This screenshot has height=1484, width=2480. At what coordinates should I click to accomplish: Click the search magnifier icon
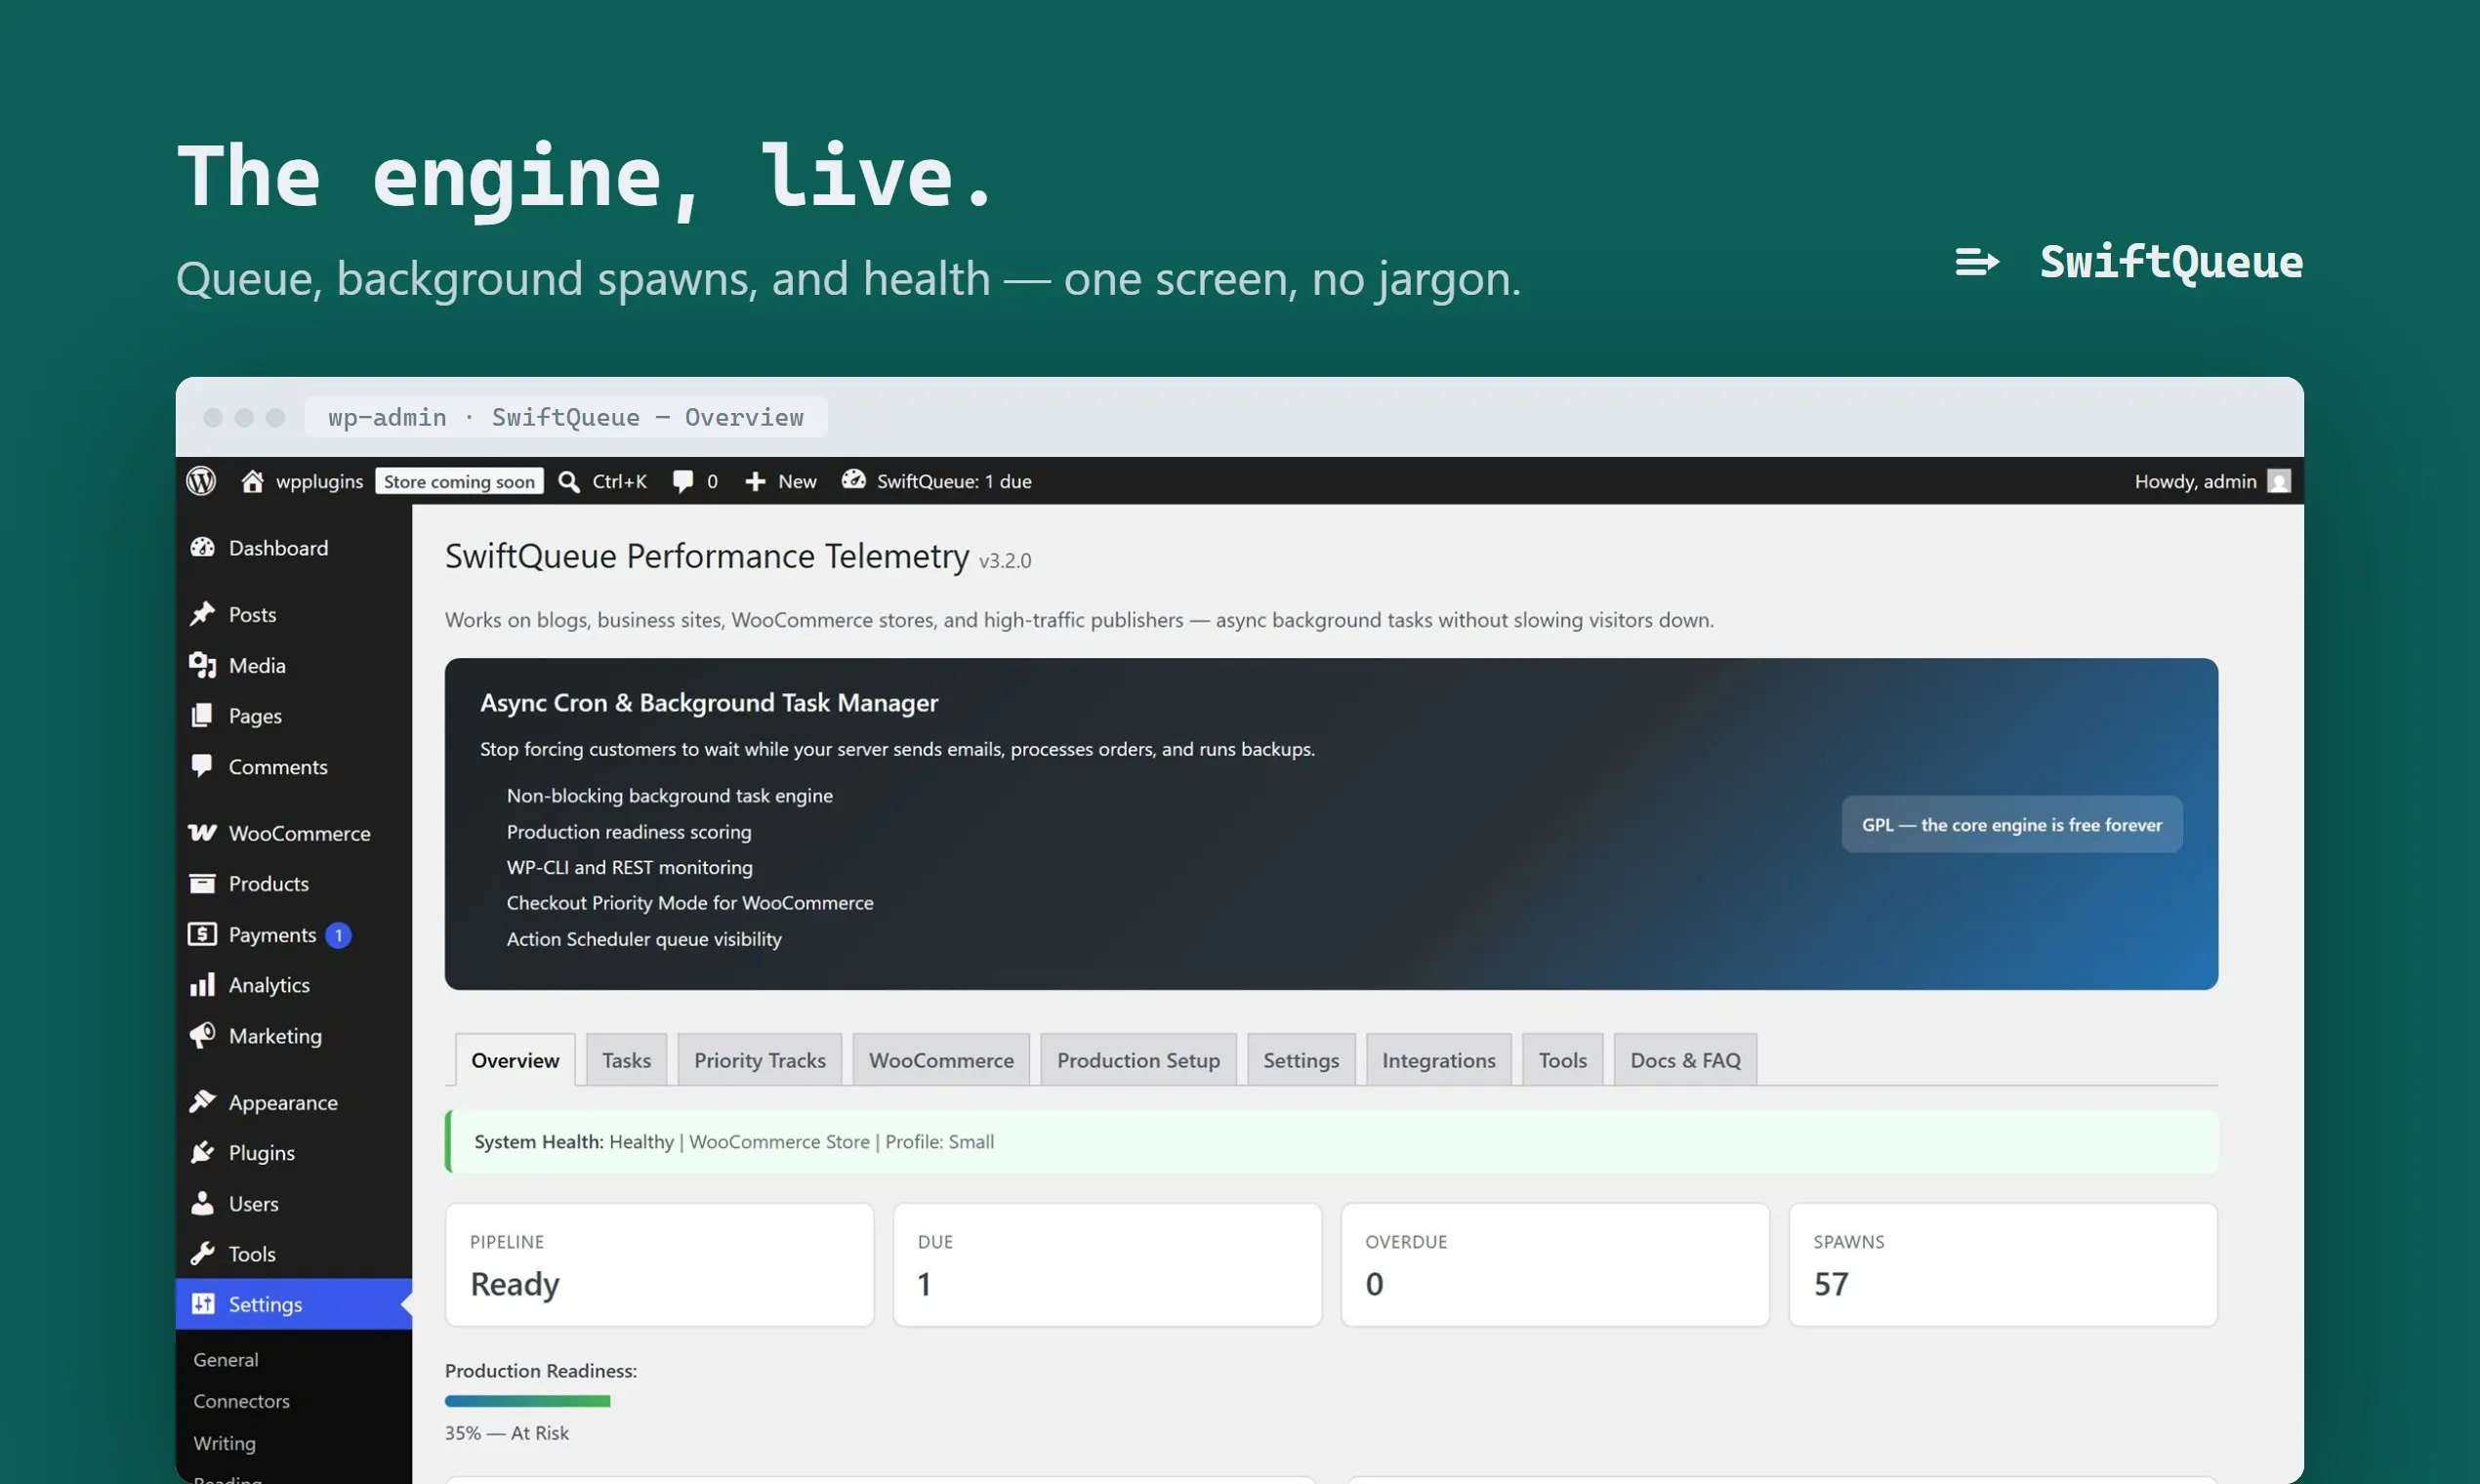(x=569, y=481)
